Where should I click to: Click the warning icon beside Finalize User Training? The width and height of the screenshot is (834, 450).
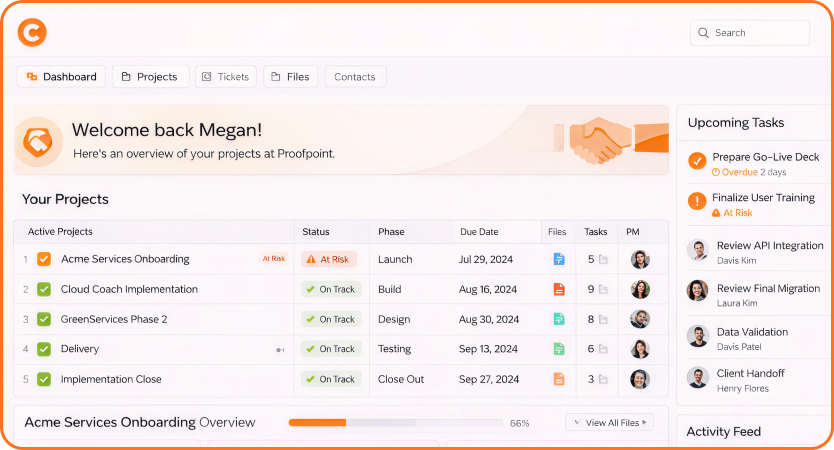pos(697,201)
